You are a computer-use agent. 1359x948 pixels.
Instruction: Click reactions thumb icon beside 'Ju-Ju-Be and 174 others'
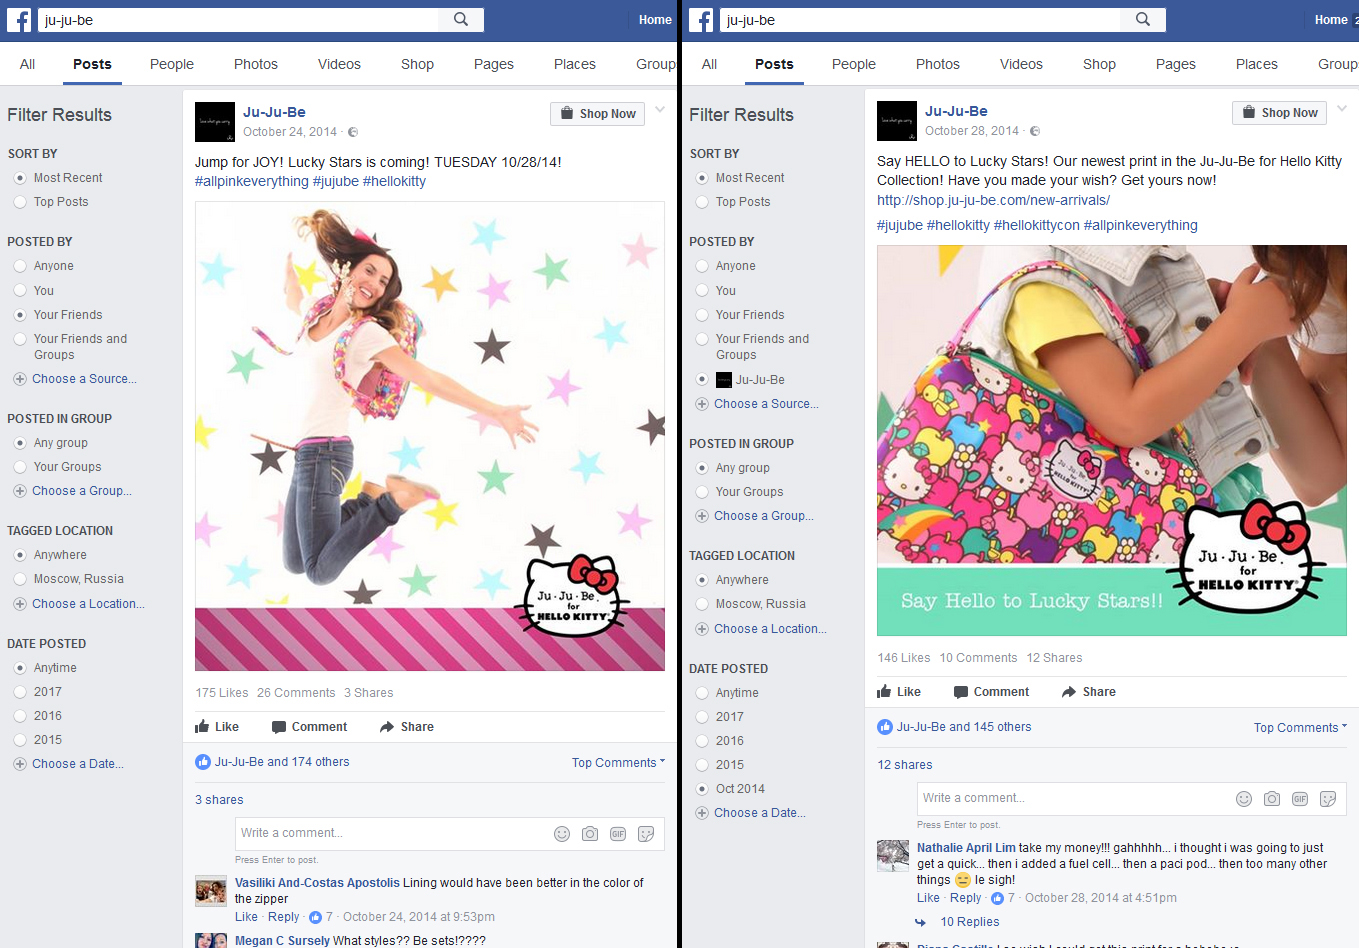[203, 762]
